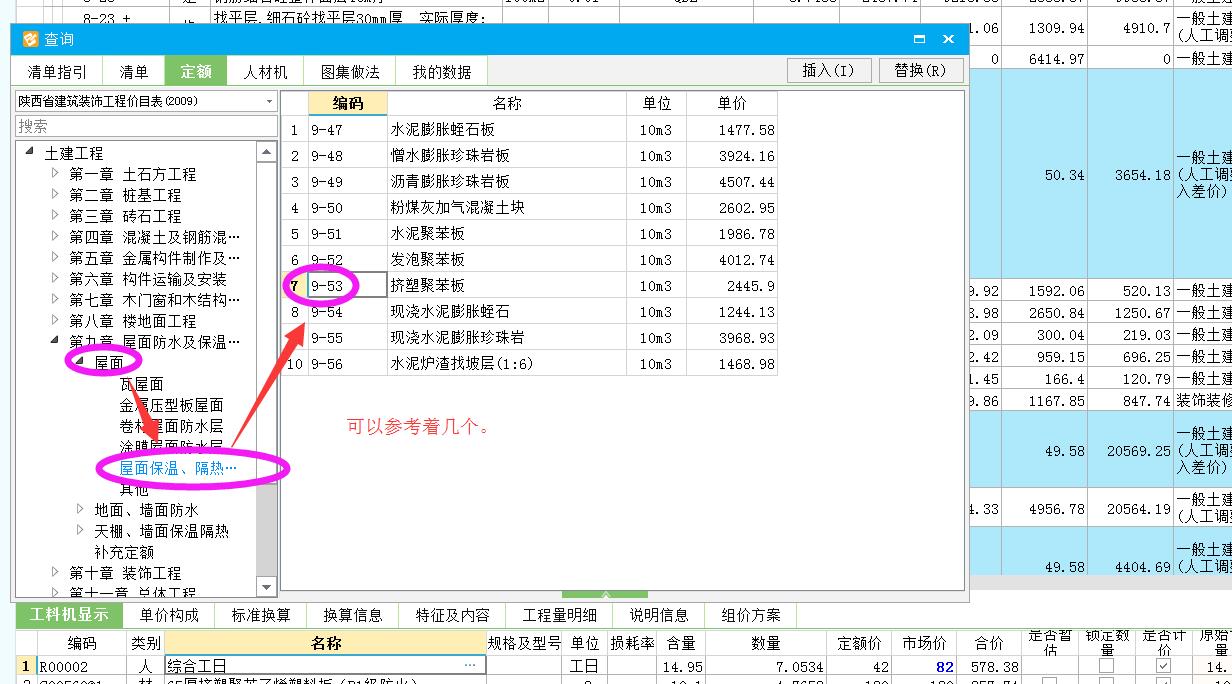The width and height of the screenshot is (1232, 684).
Task: Open the 我的数据 tab
Action: coord(441,72)
